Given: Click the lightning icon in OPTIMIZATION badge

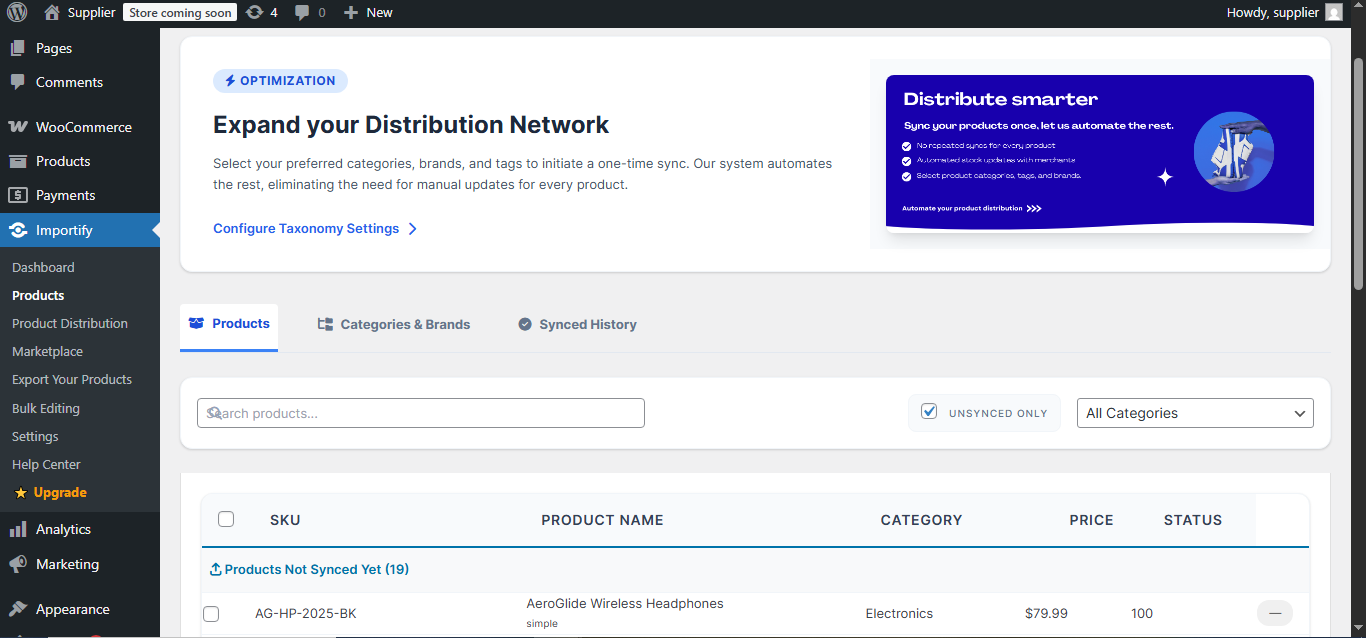Looking at the screenshot, I should pyautogui.click(x=230, y=81).
